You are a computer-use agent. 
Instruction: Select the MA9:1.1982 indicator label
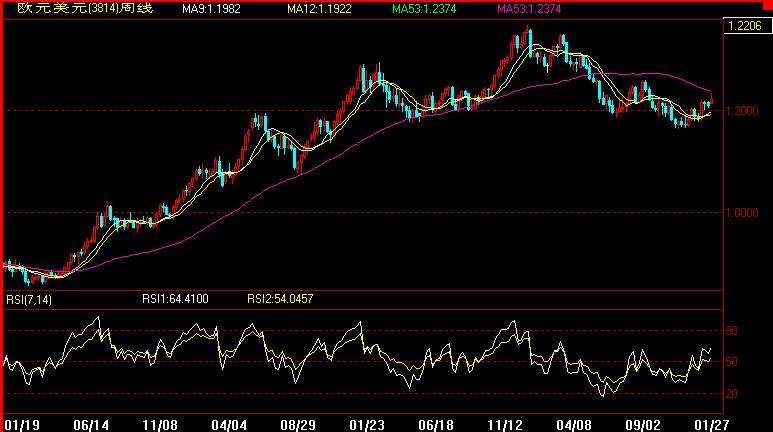[211, 9]
